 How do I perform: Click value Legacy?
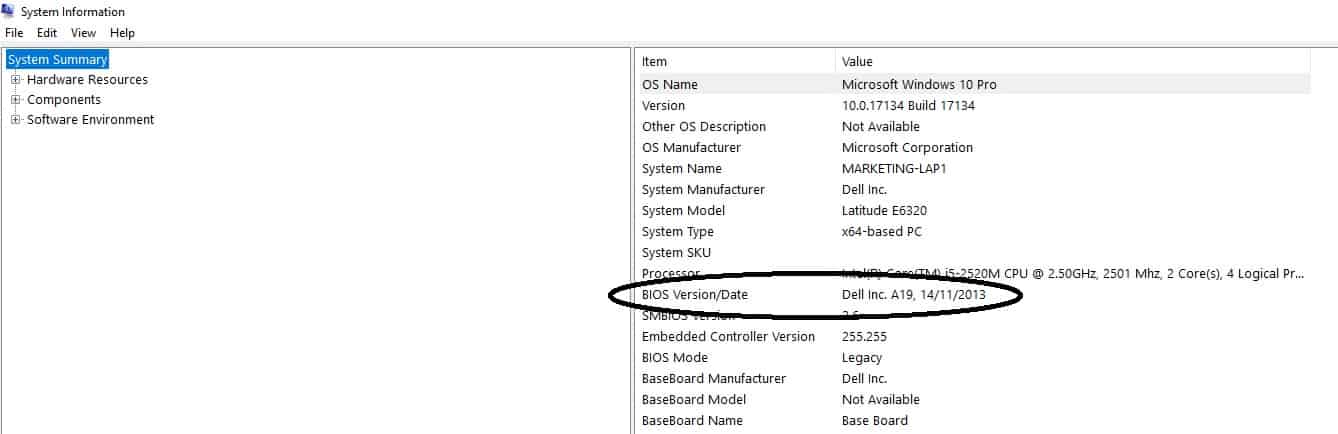(x=862, y=358)
